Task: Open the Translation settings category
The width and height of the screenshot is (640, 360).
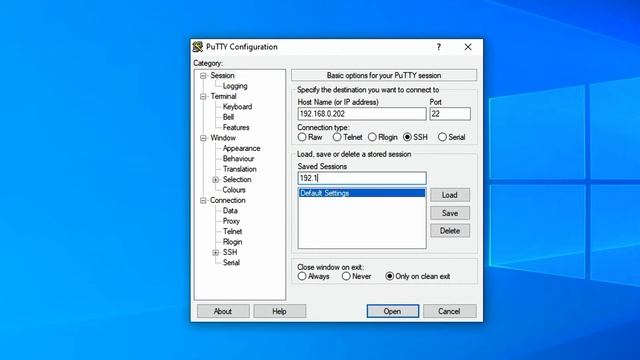Action: pyautogui.click(x=240, y=169)
